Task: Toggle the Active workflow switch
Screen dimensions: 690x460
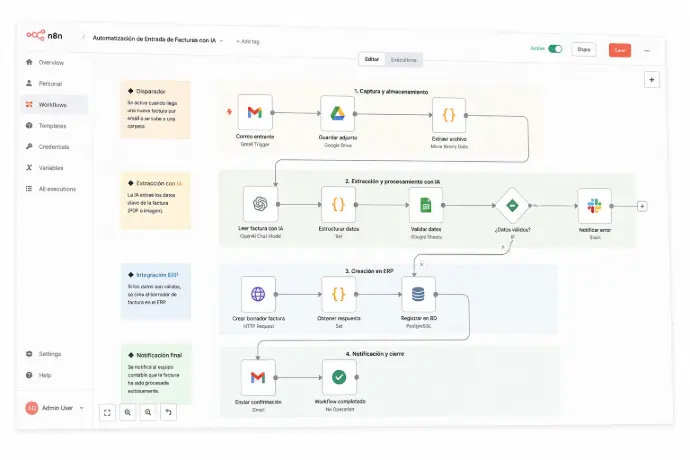Action: 555,49
